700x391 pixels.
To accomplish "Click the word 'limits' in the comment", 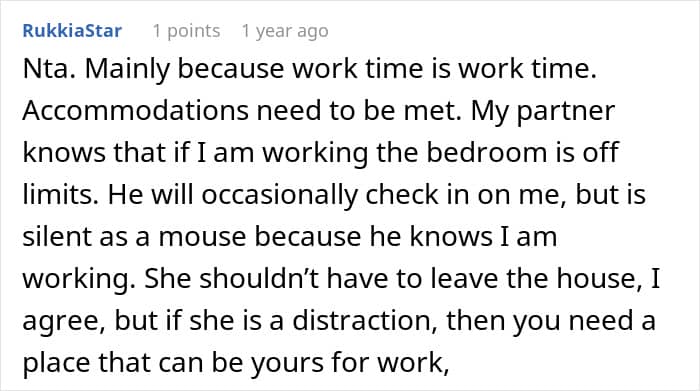I will click(x=57, y=194).
